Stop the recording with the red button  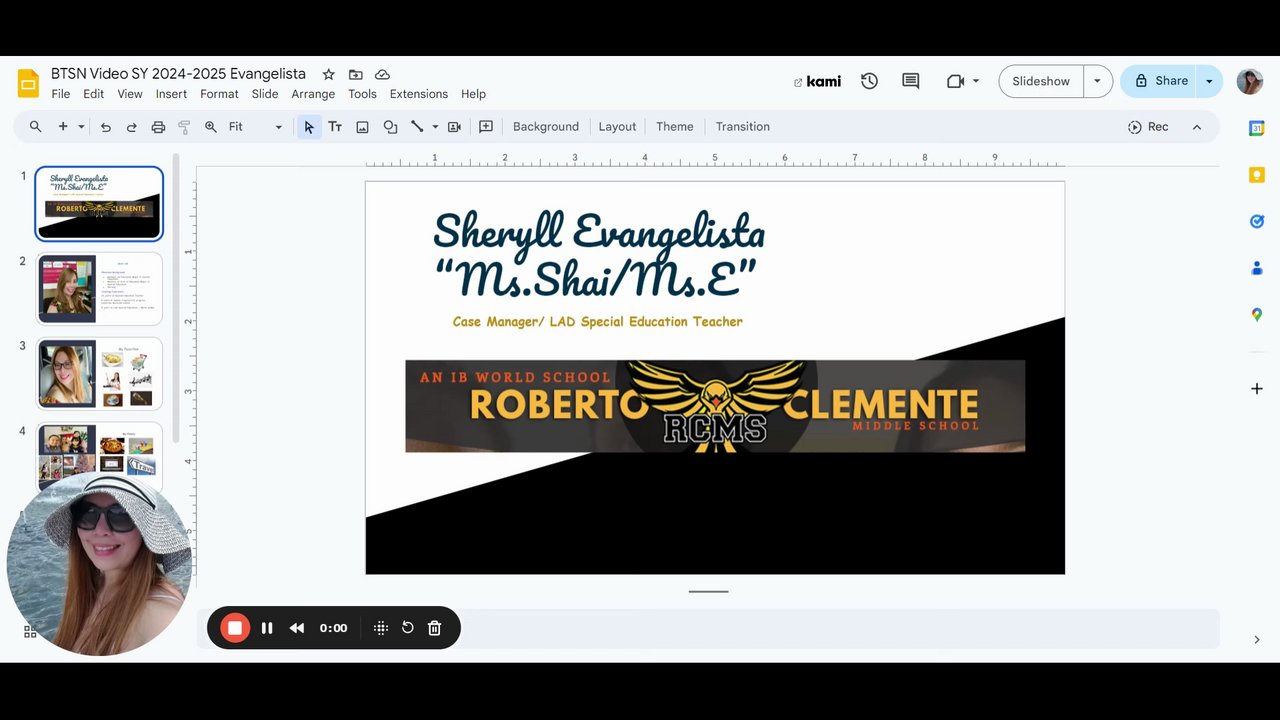235,628
